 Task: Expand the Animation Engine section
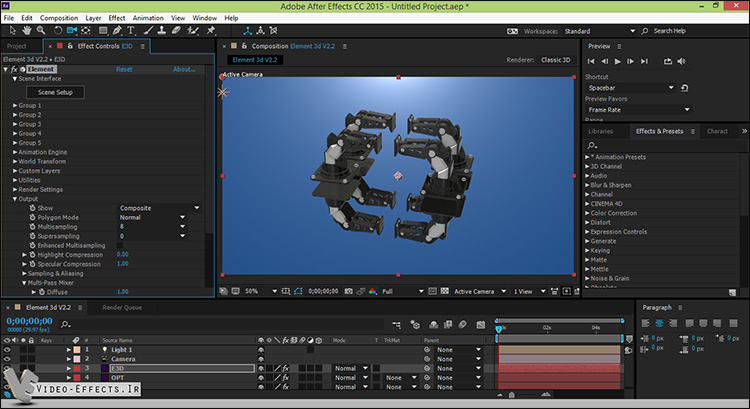tap(15, 152)
